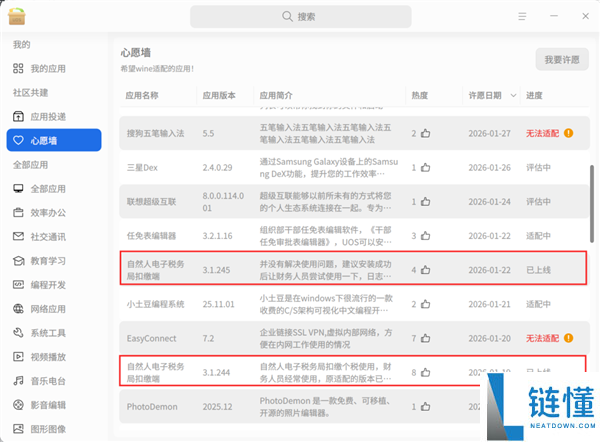
Task: Click 适配中 status for 任免表编辑器
Action: click(x=538, y=236)
